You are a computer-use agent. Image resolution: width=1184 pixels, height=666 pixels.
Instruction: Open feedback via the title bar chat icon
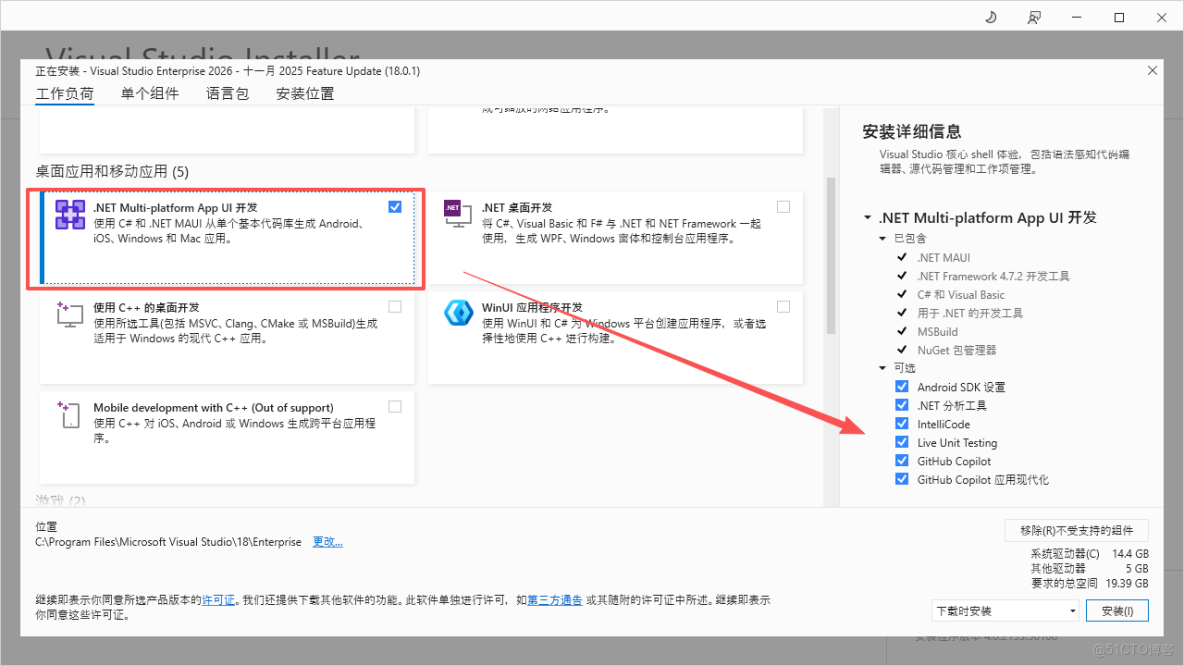[1034, 16]
